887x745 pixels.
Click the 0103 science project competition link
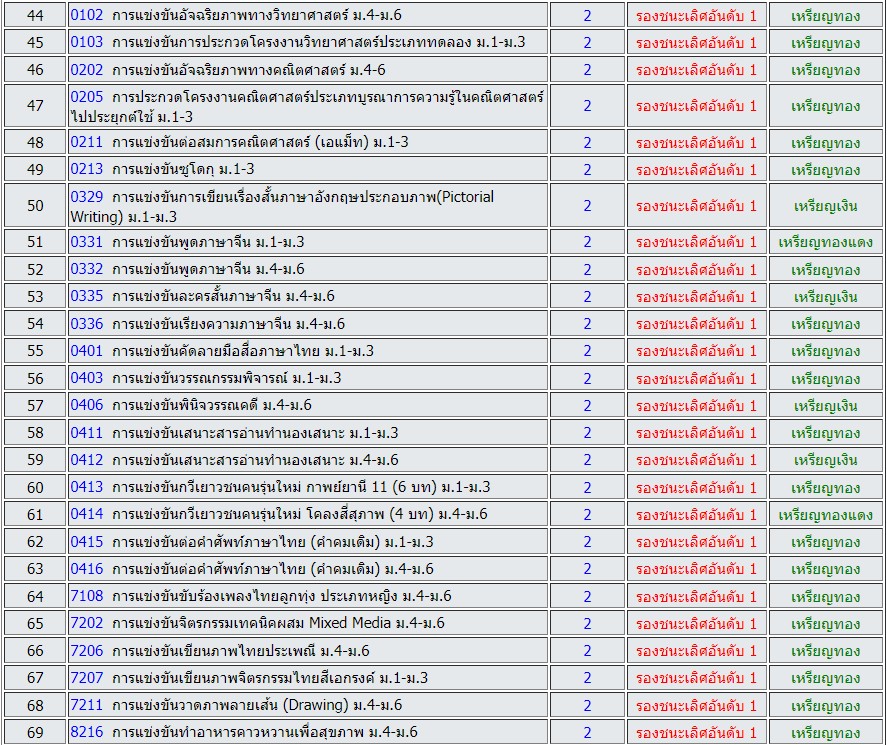[x=86, y=43]
